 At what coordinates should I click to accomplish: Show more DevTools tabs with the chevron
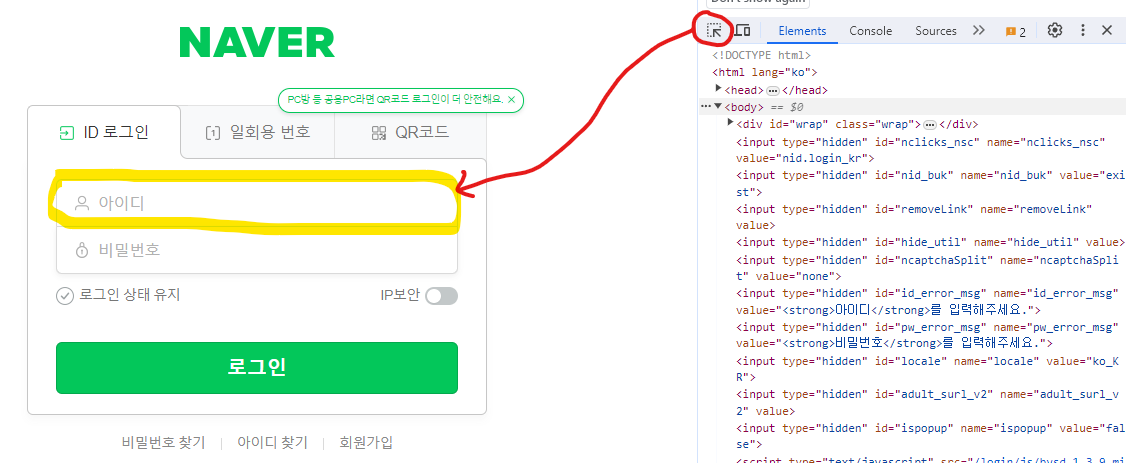pos(978,30)
